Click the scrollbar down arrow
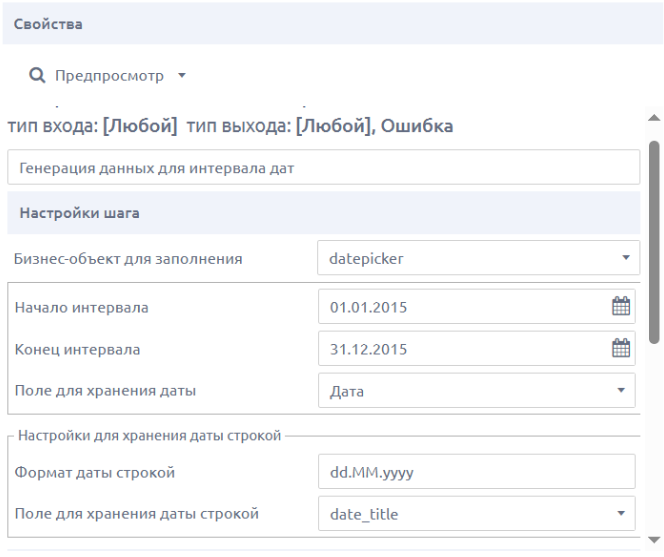The width and height of the screenshot is (664, 557). point(655,540)
